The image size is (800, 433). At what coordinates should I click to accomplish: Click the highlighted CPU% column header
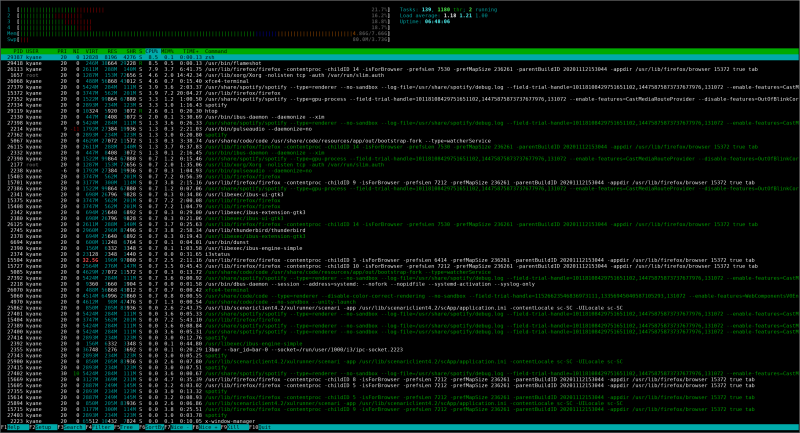(x=152, y=52)
